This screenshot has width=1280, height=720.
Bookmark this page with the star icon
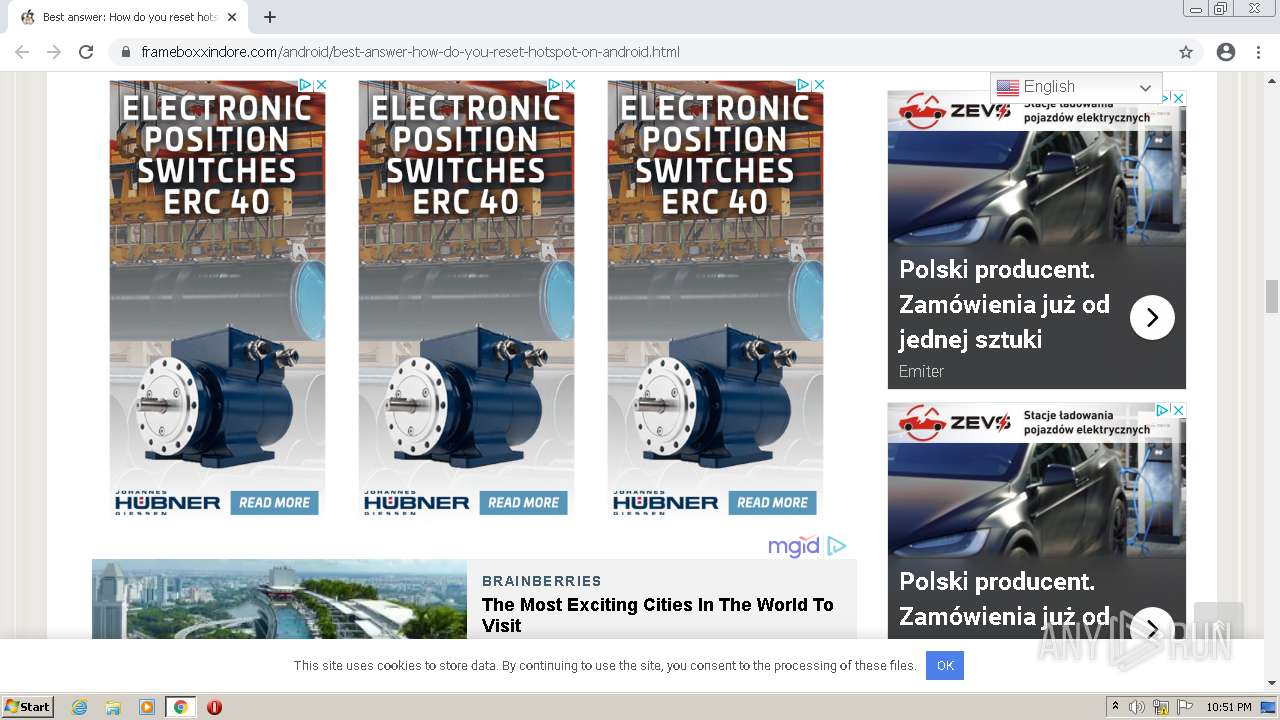(x=1186, y=52)
